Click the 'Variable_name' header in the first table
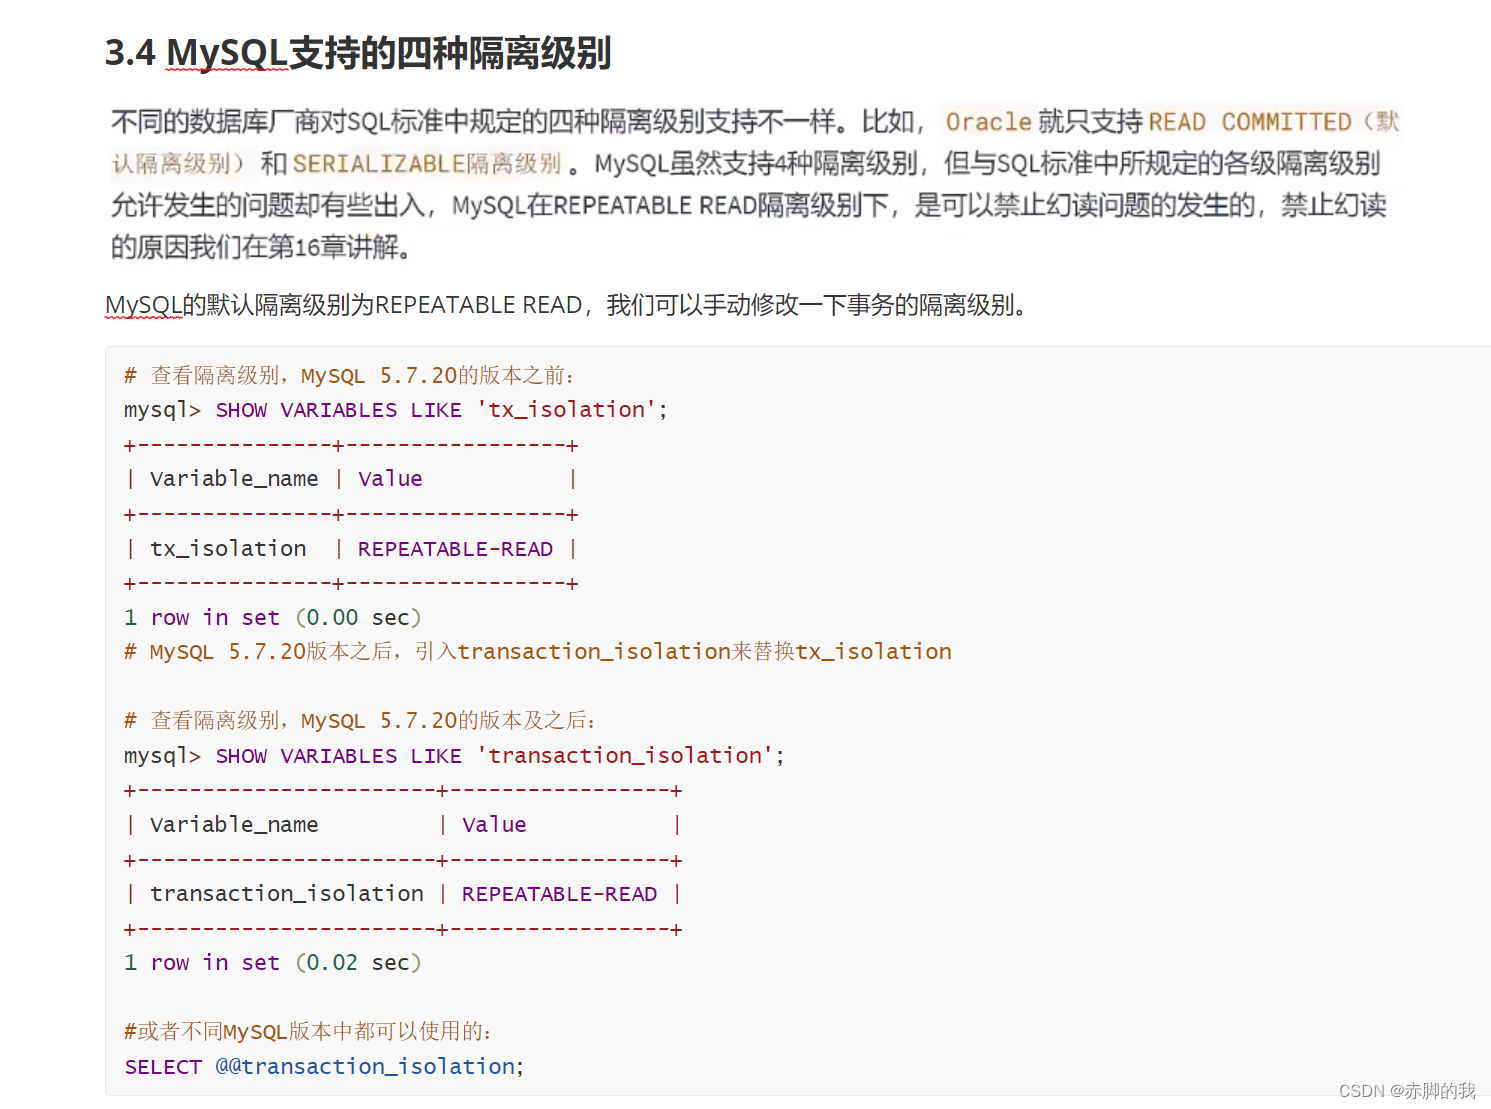The width and height of the screenshot is (1491, 1109). 234,479
